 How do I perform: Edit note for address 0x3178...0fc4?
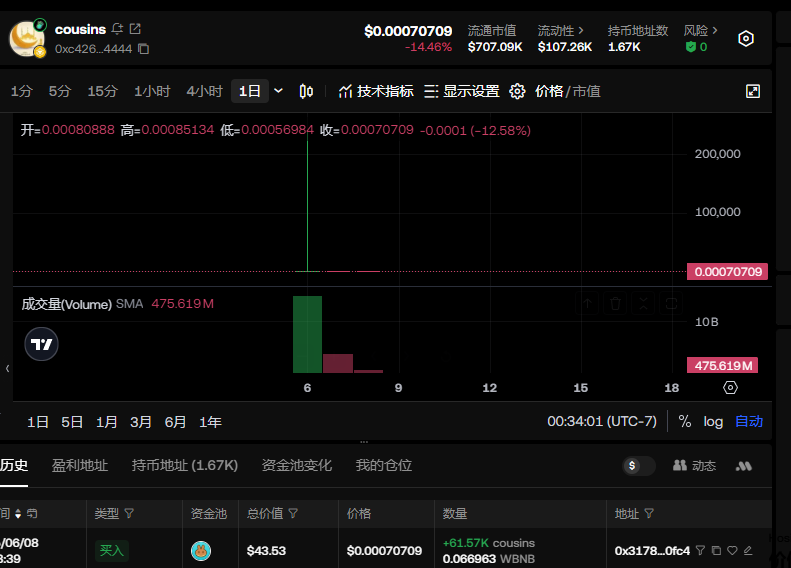point(748,550)
